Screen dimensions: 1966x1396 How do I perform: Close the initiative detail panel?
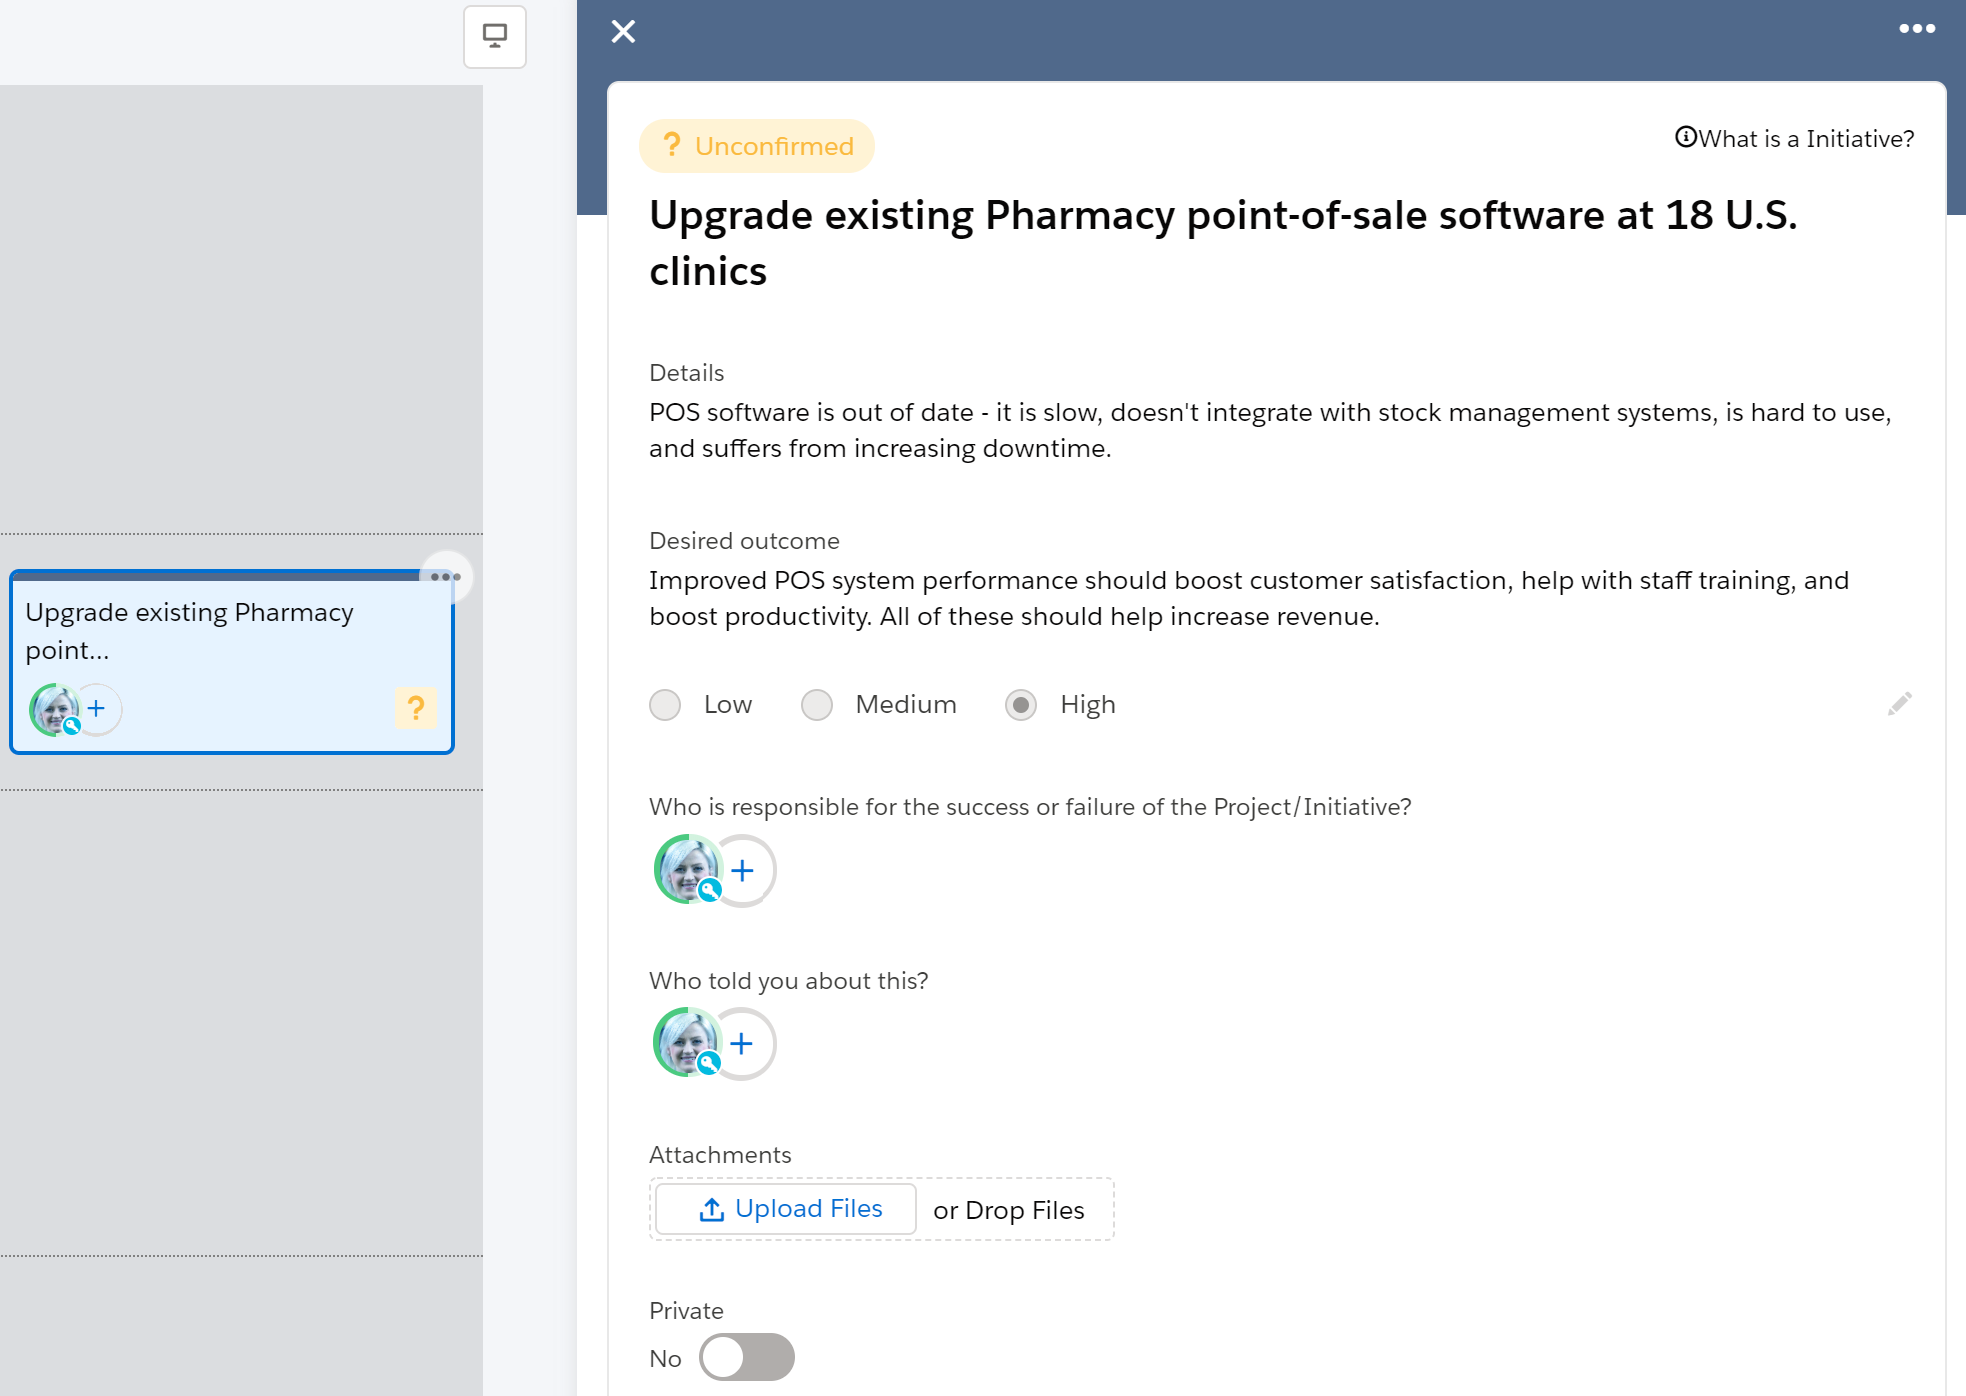(x=623, y=32)
